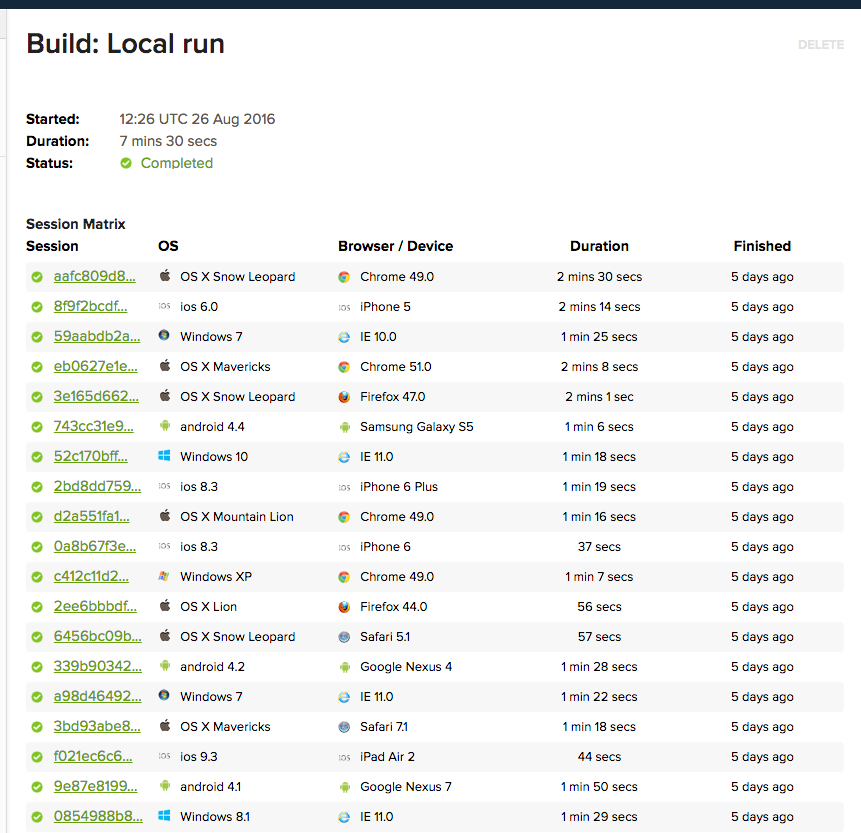Open session 743cc31e9 for Samsung Galaxy S5

click(93, 427)
